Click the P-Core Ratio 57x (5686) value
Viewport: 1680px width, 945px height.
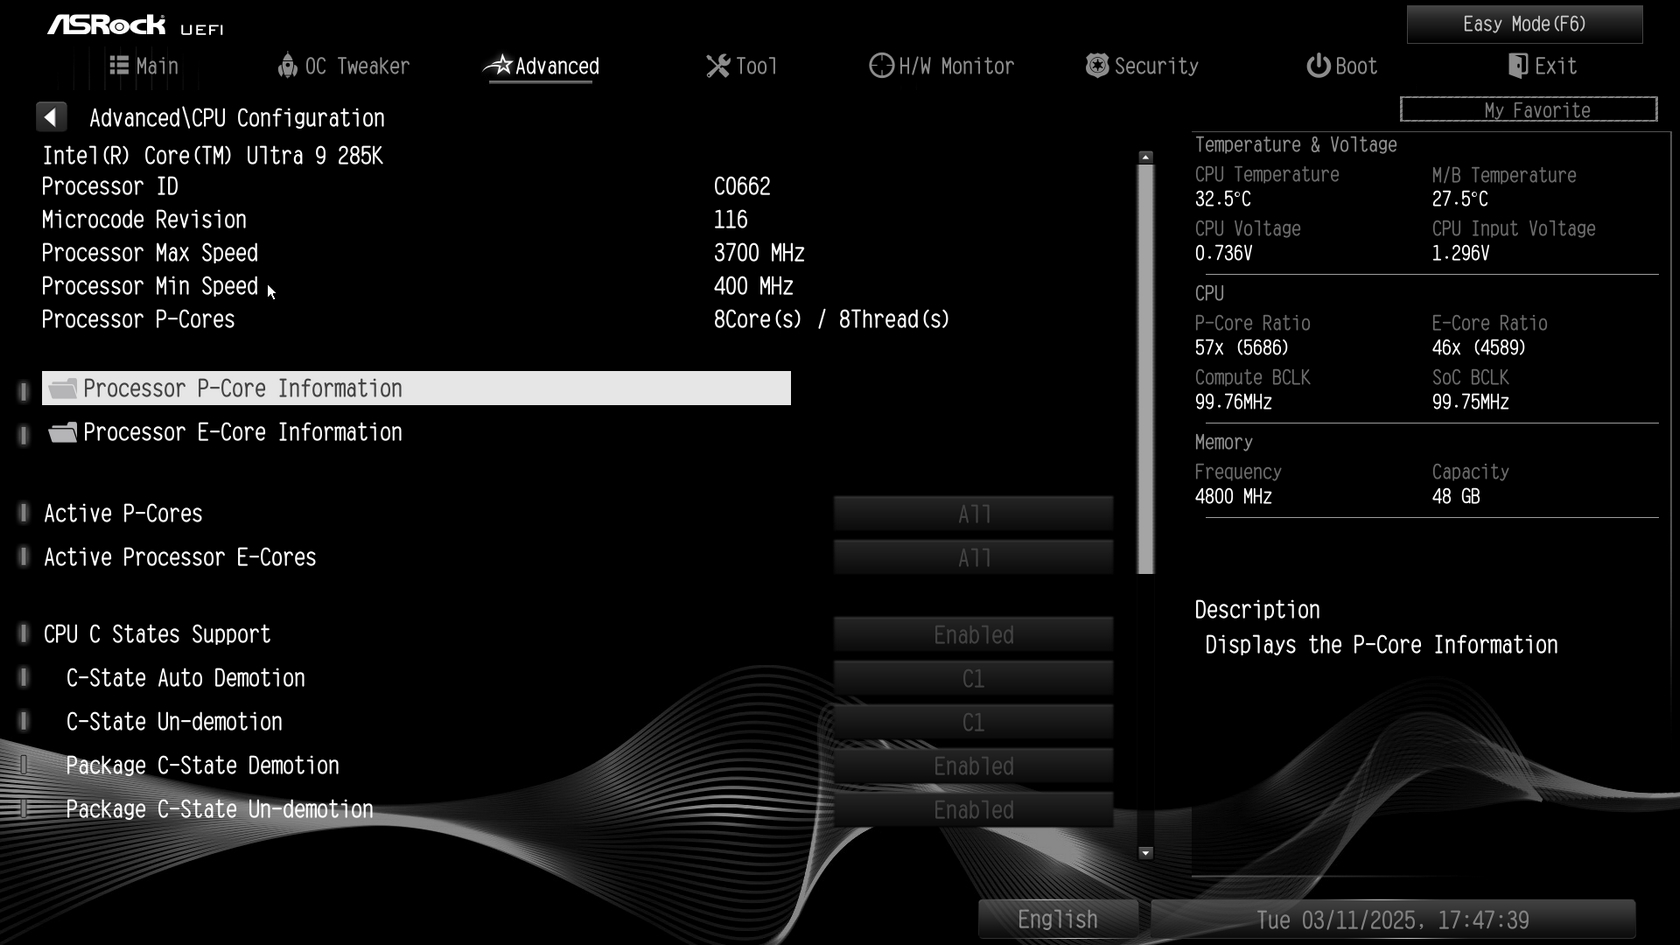[1241, 348]
